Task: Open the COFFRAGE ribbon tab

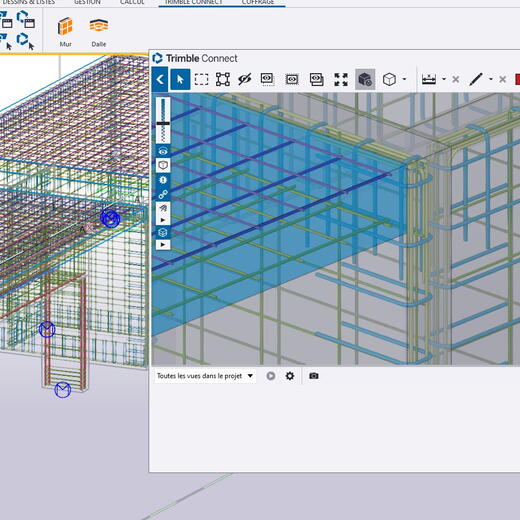Action: [258, 2]
